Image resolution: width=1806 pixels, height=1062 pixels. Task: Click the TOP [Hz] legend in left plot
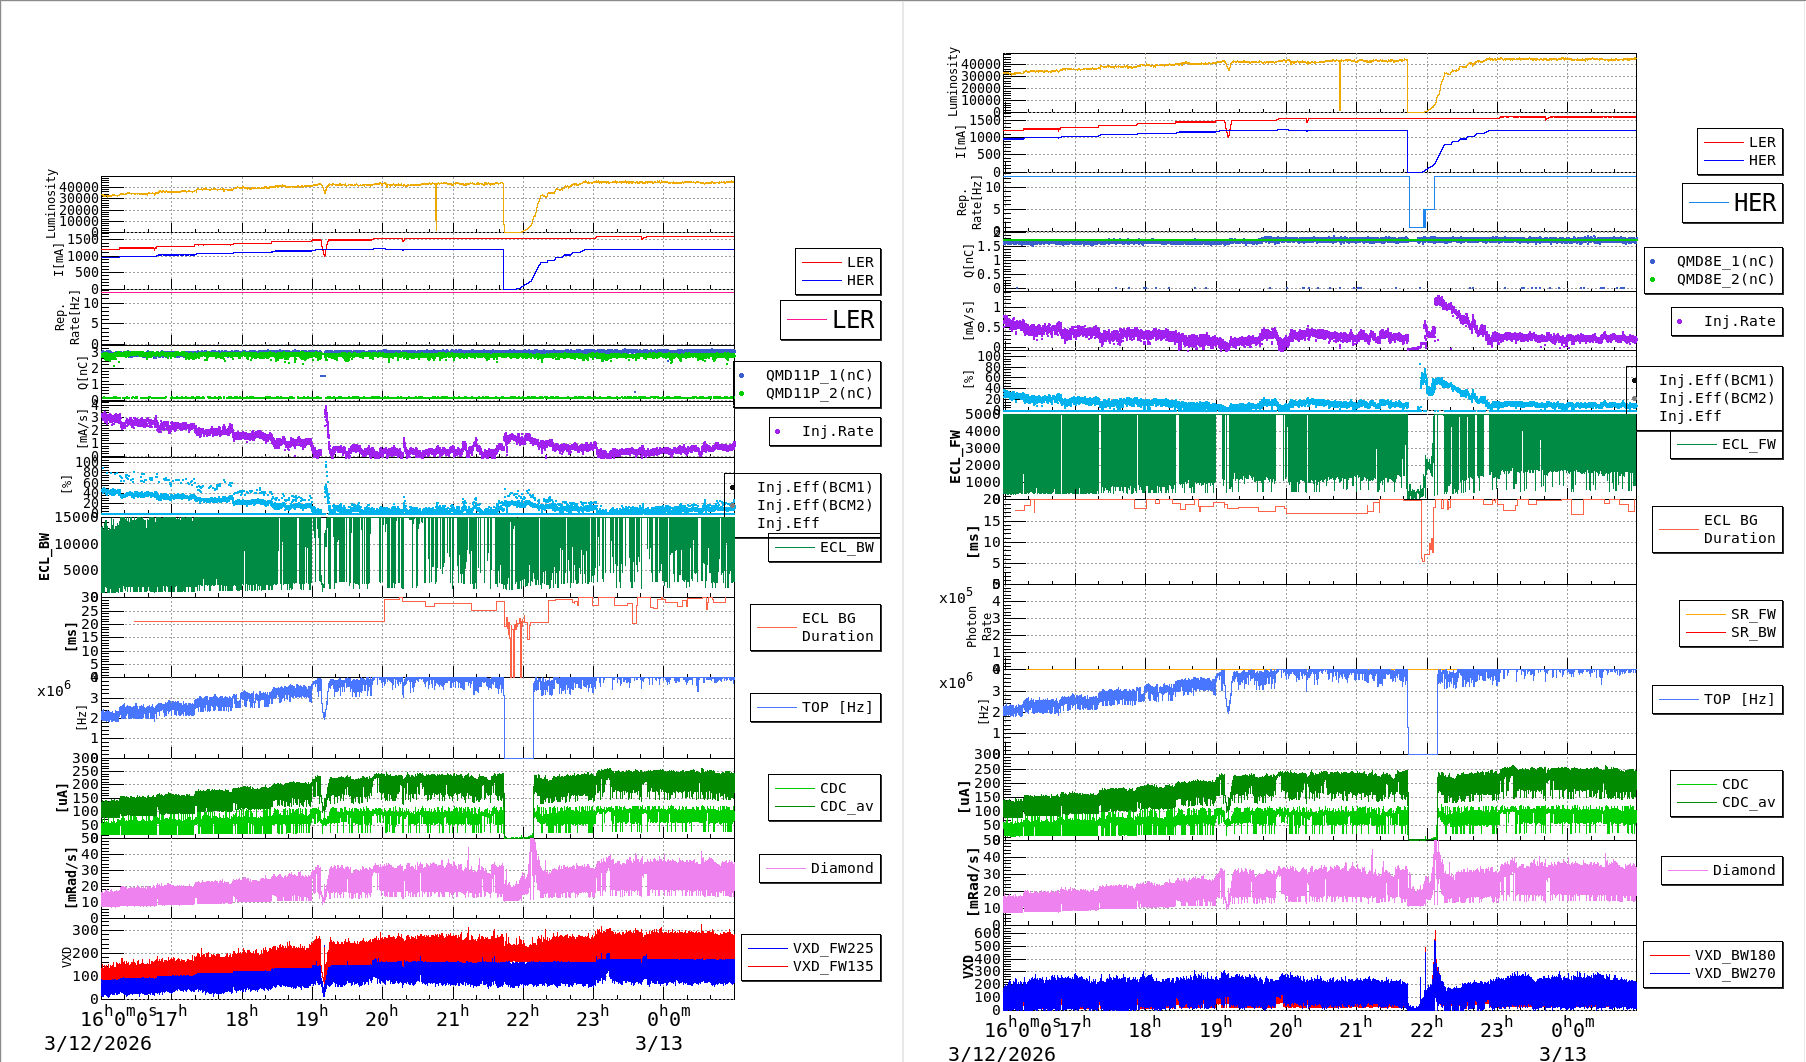point(836,707)
